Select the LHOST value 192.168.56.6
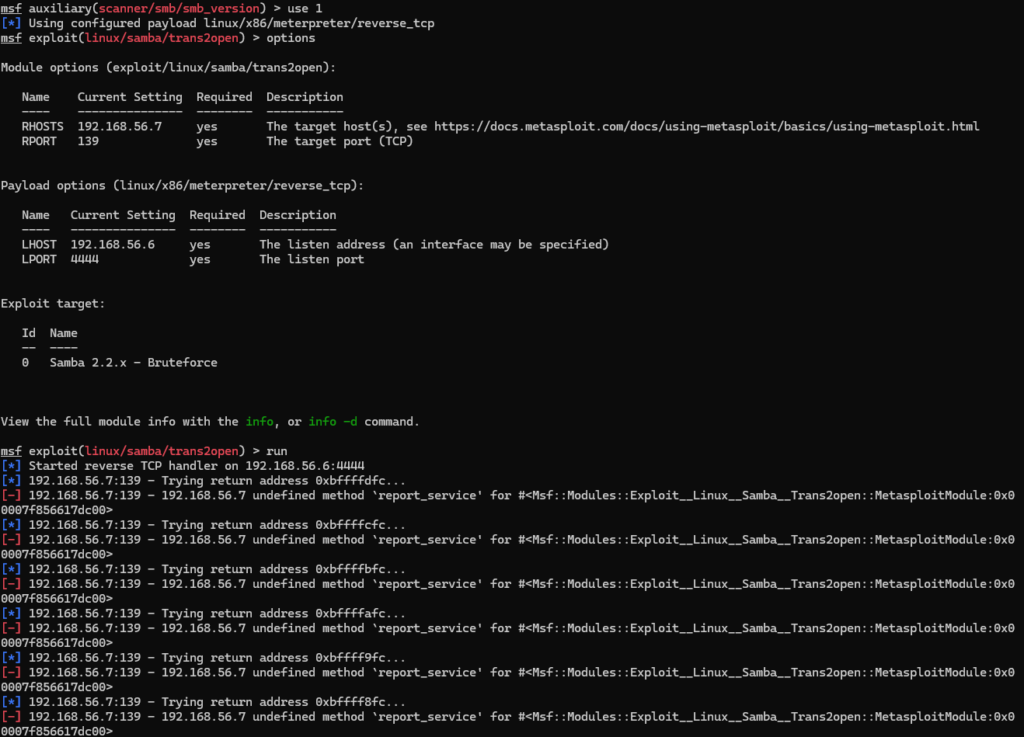 (x=113, y=244)
